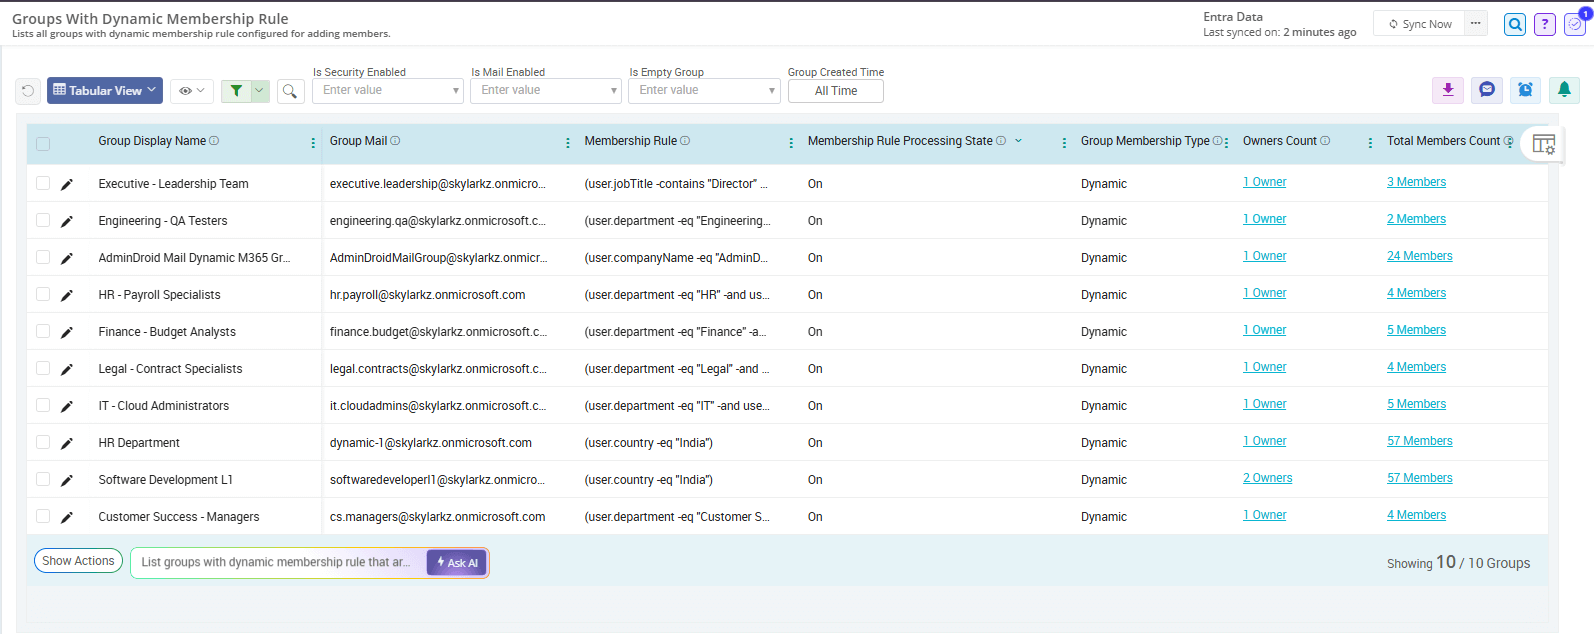This screenshot has width=1594, height=634.
Task: Click the Group Membership Type header
Action: coord(1145,141)
